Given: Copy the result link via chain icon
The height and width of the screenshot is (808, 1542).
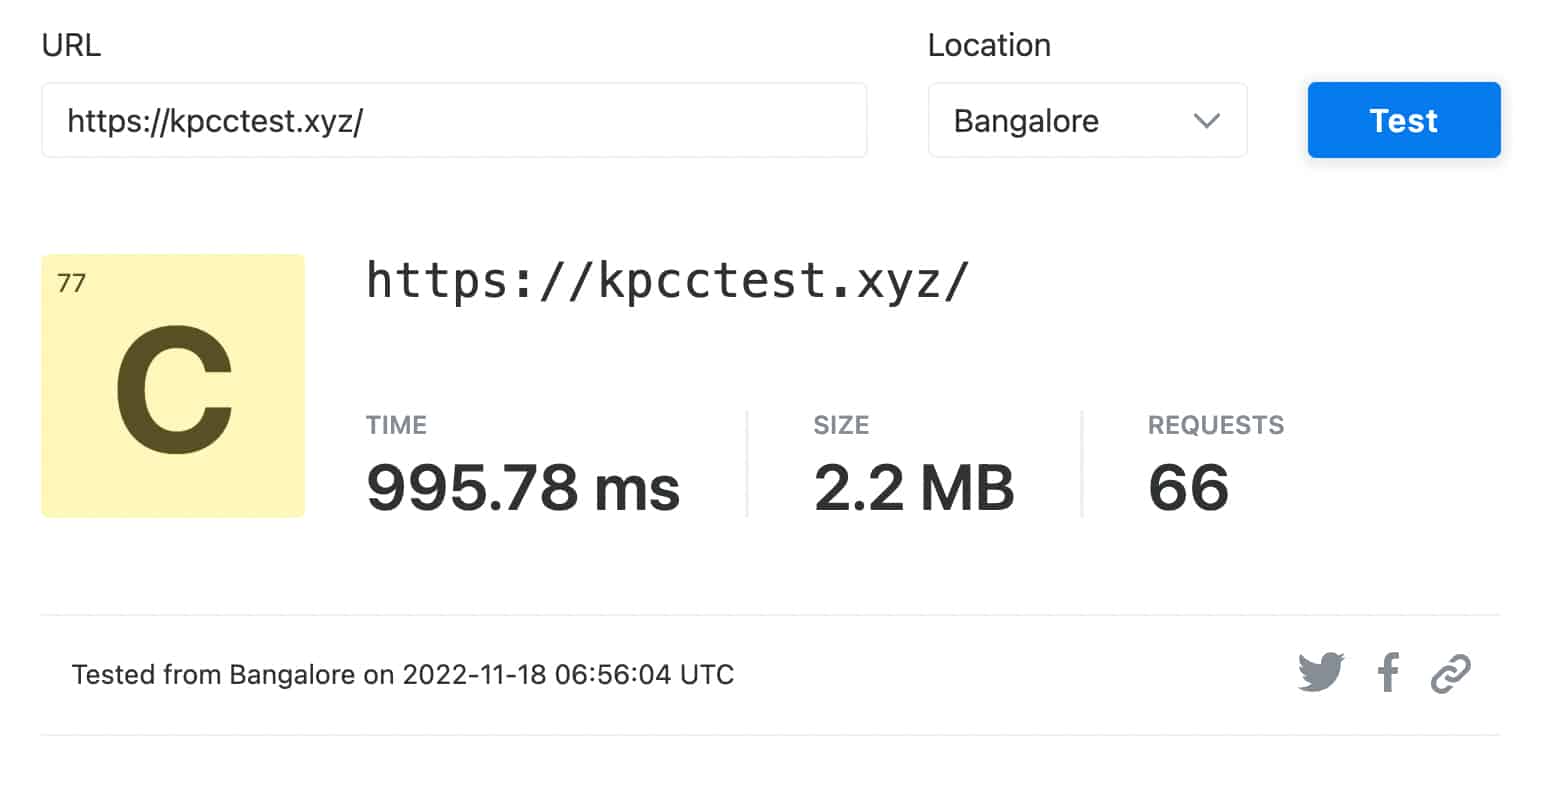Looking at the screenshot, I should tap(1450, 674).
